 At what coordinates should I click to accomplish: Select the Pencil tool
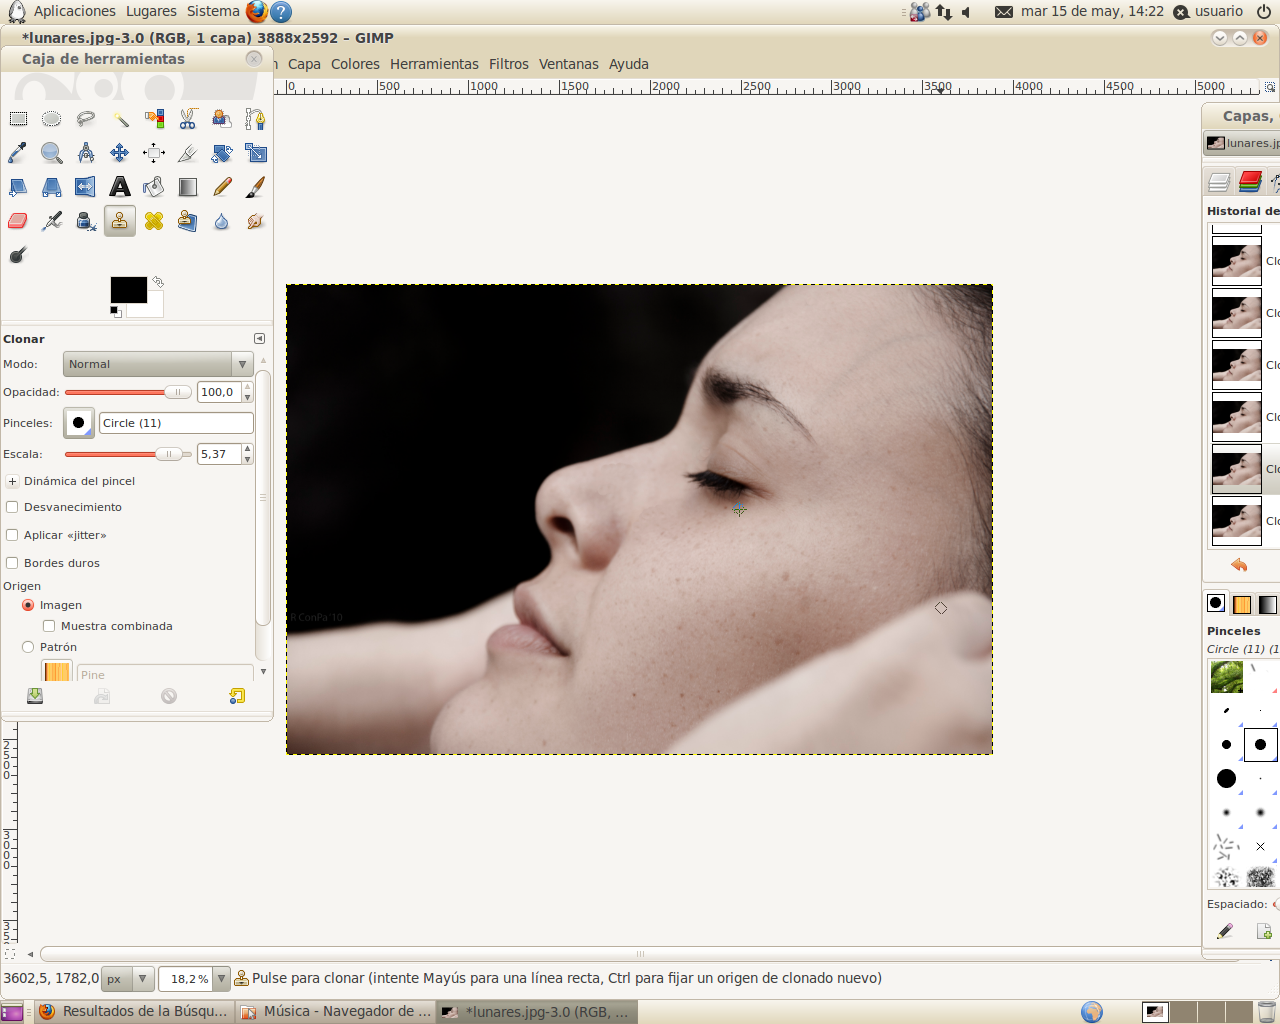(222, 187)
